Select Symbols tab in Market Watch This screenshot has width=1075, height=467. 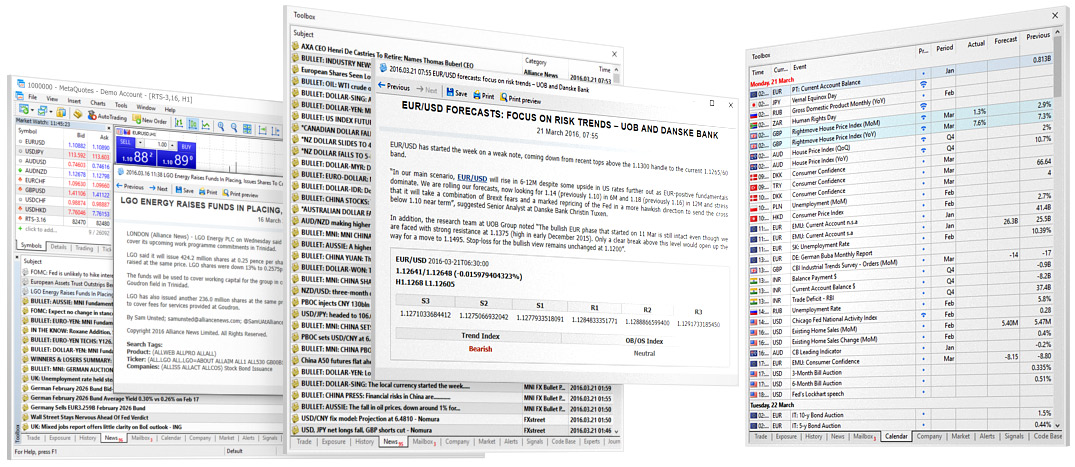(x=31, y=246)
